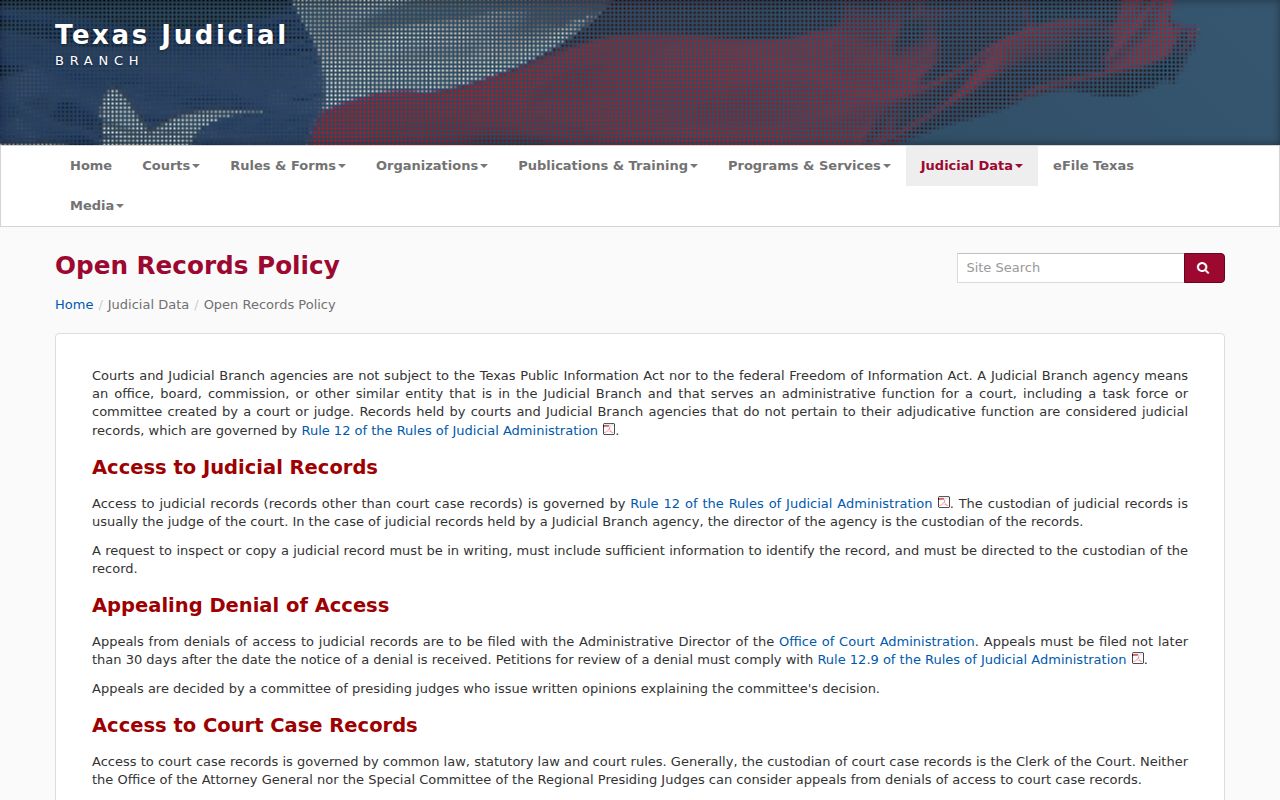This screenshot has width=1280, height=800.
Task: Click Open Records Policy breadcrumb text
Action: click(270, 305)
